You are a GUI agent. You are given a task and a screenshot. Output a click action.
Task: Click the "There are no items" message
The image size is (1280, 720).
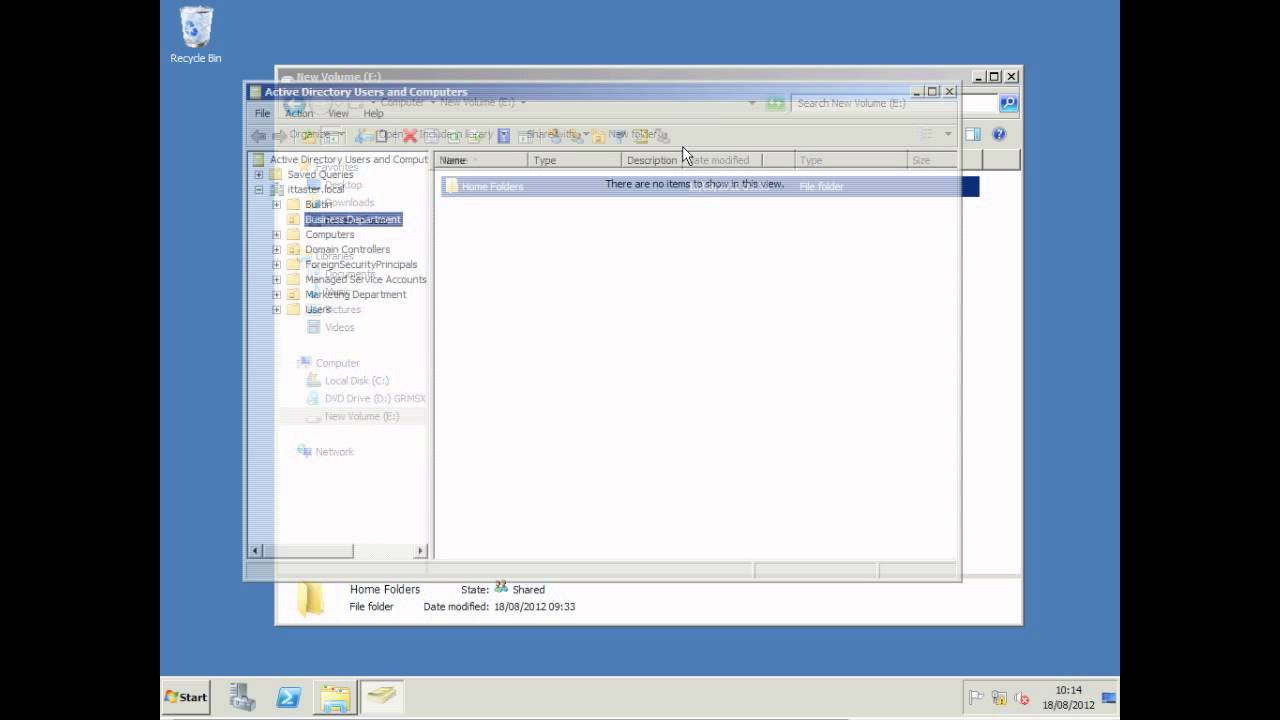click(x=694, y=184)
